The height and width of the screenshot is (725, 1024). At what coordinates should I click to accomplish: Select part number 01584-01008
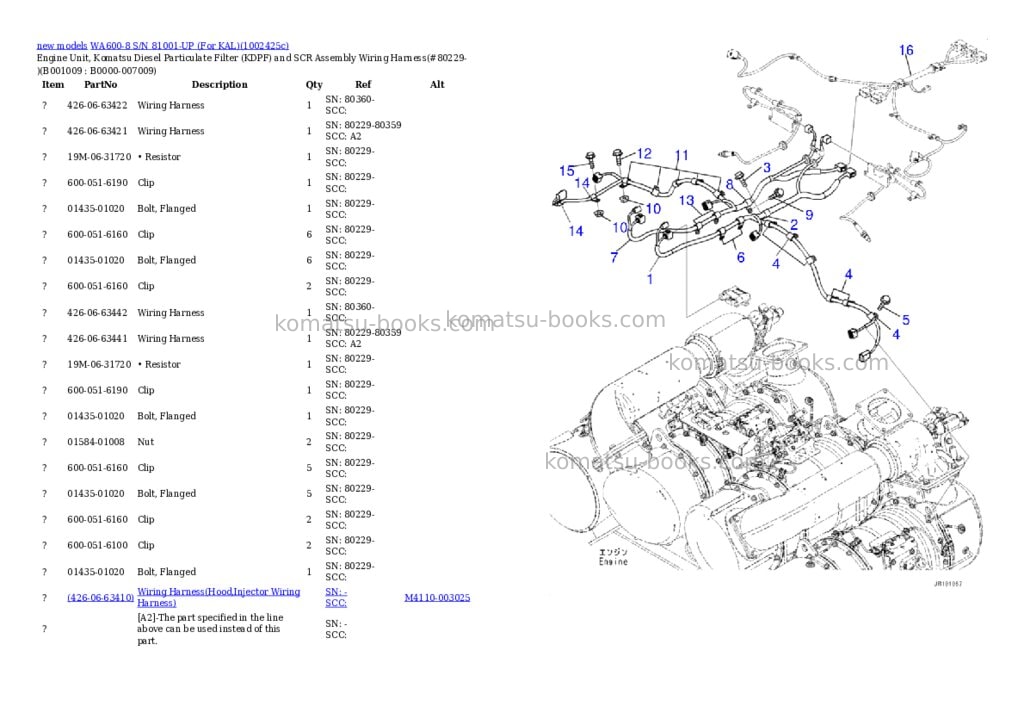(x=96, y=442)
